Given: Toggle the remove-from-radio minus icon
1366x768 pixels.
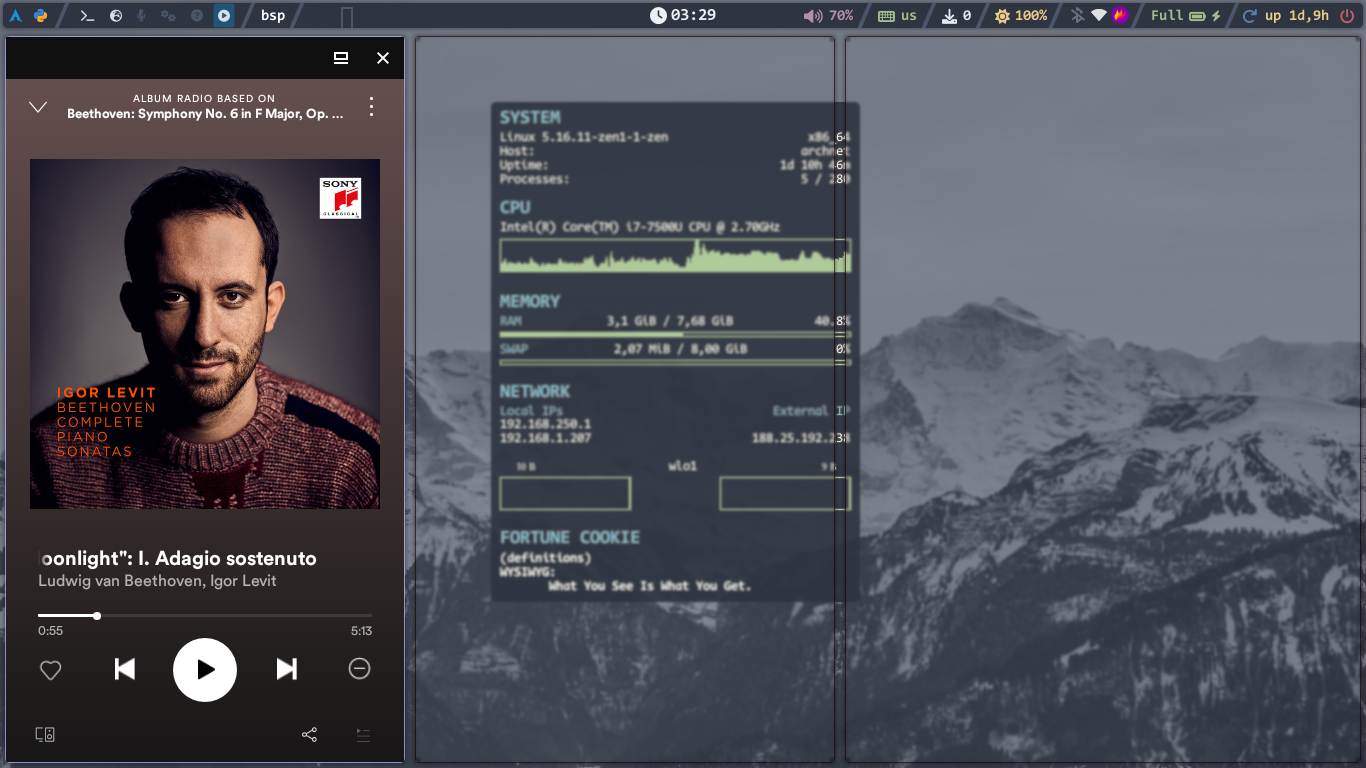Looking at the screenshot, I should 359,668.
